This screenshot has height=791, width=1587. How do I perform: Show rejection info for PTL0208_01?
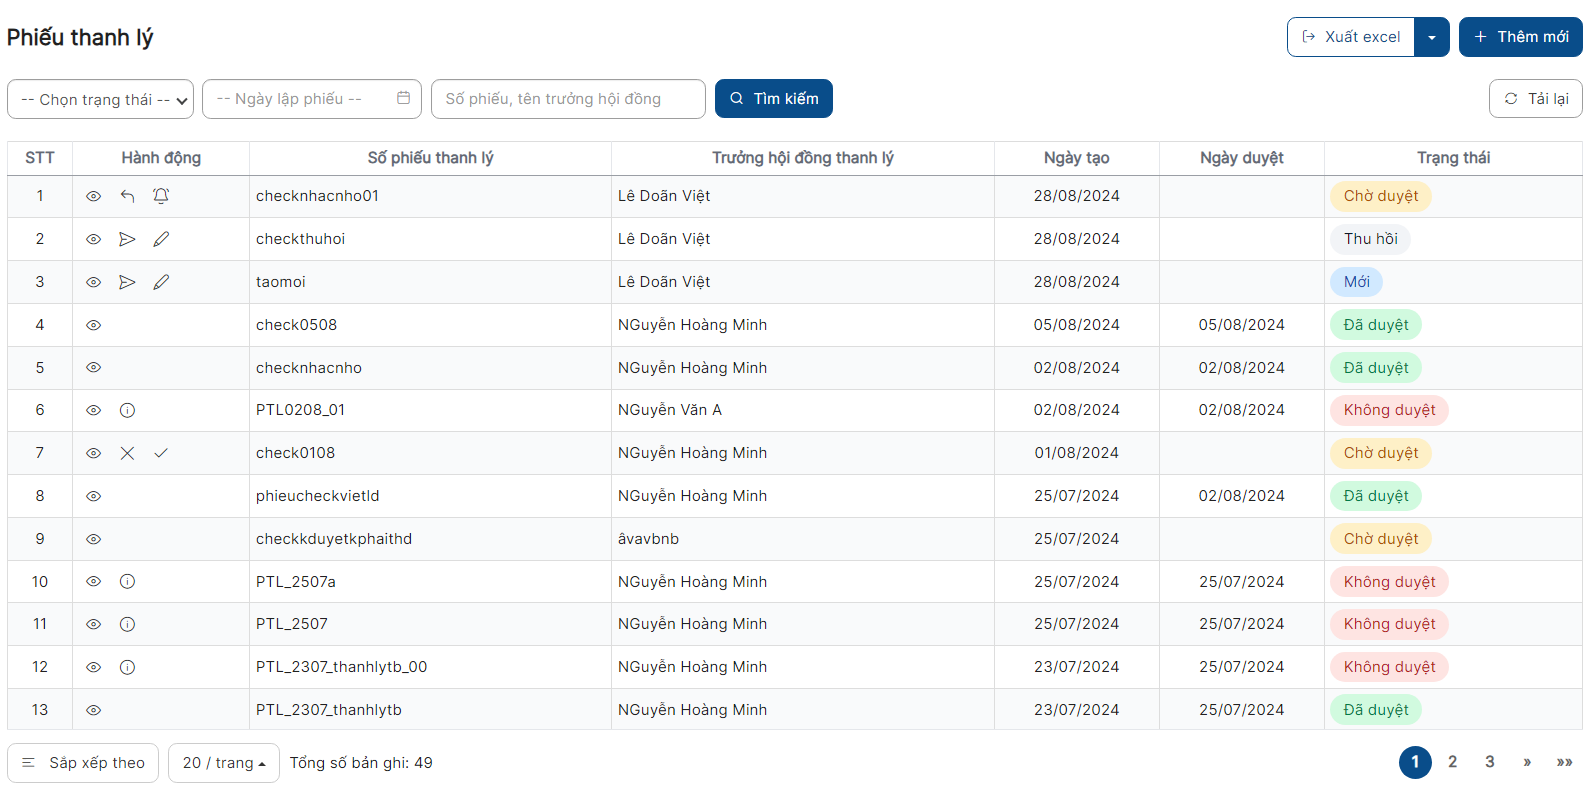(127, 410)
